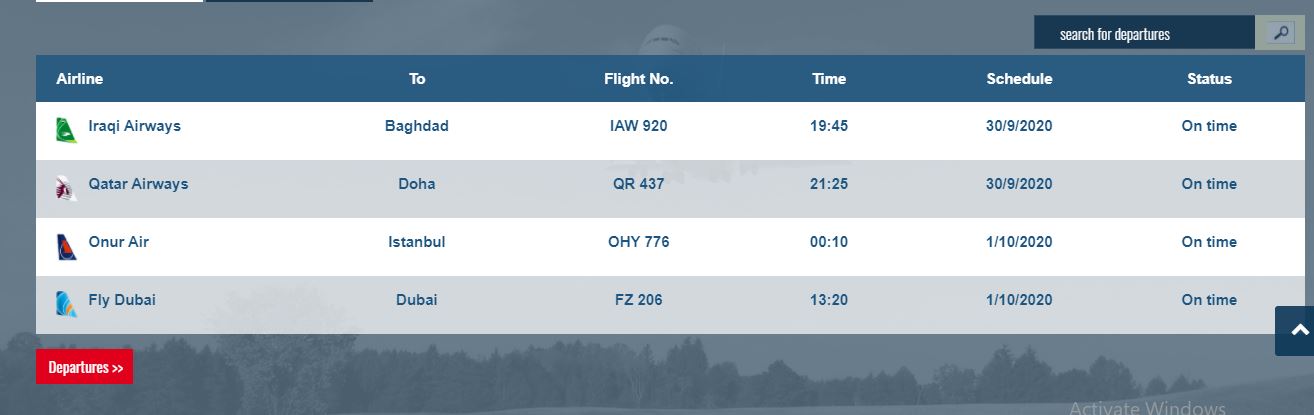1314x415 pixels.
Task: Click the Onur Air airline name
Action: click(x=118, y=243)
